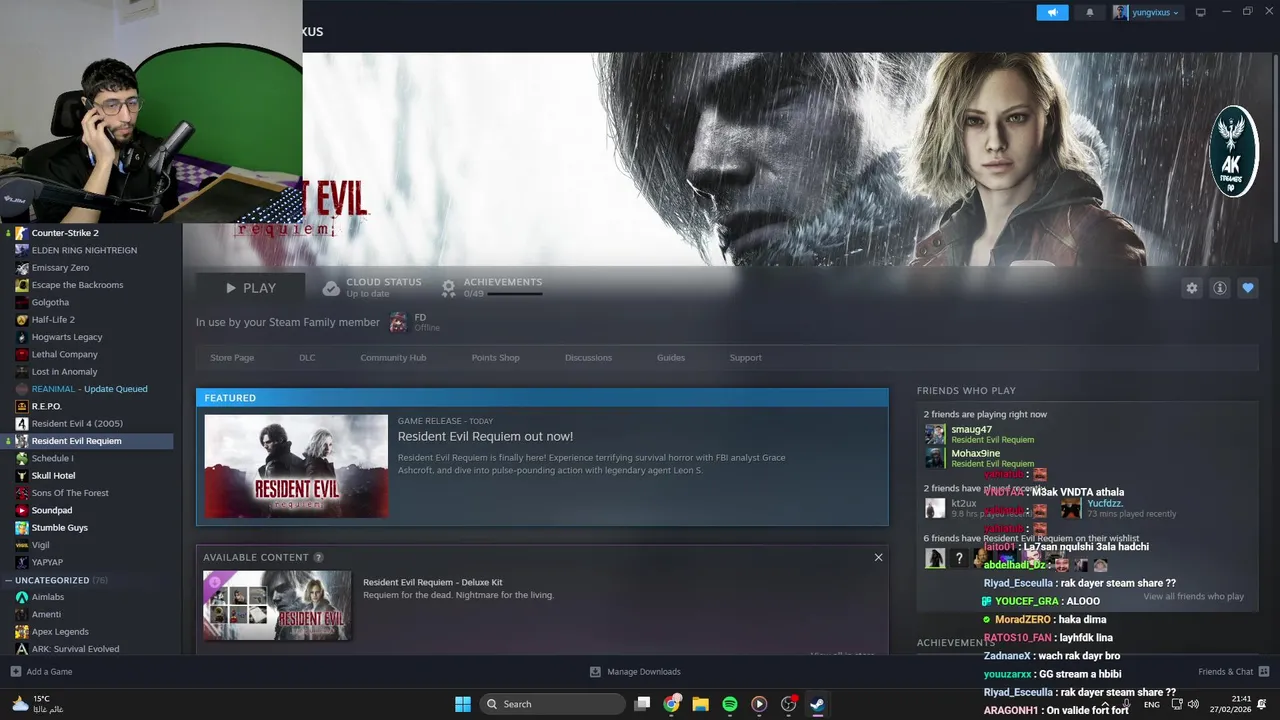Screen dimensions: 1280x720
Task: Open Manage Downloads
Action: tap(635, 672)
